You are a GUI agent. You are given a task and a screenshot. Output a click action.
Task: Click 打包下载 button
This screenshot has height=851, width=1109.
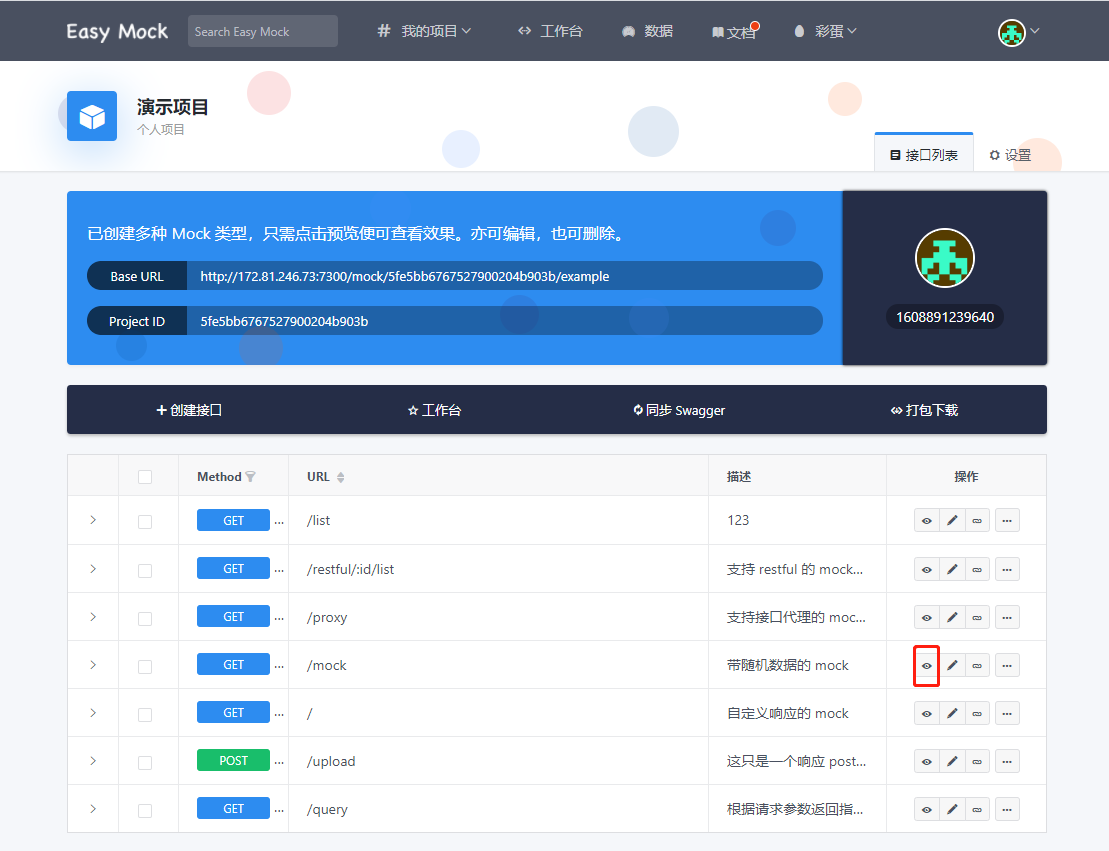[x=924, y=410]
